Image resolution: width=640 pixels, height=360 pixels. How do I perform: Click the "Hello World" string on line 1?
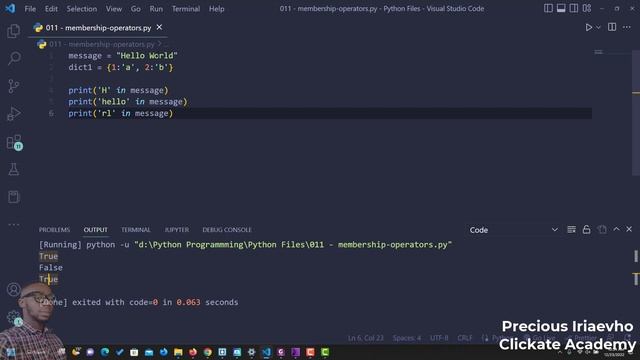[147, 56]
